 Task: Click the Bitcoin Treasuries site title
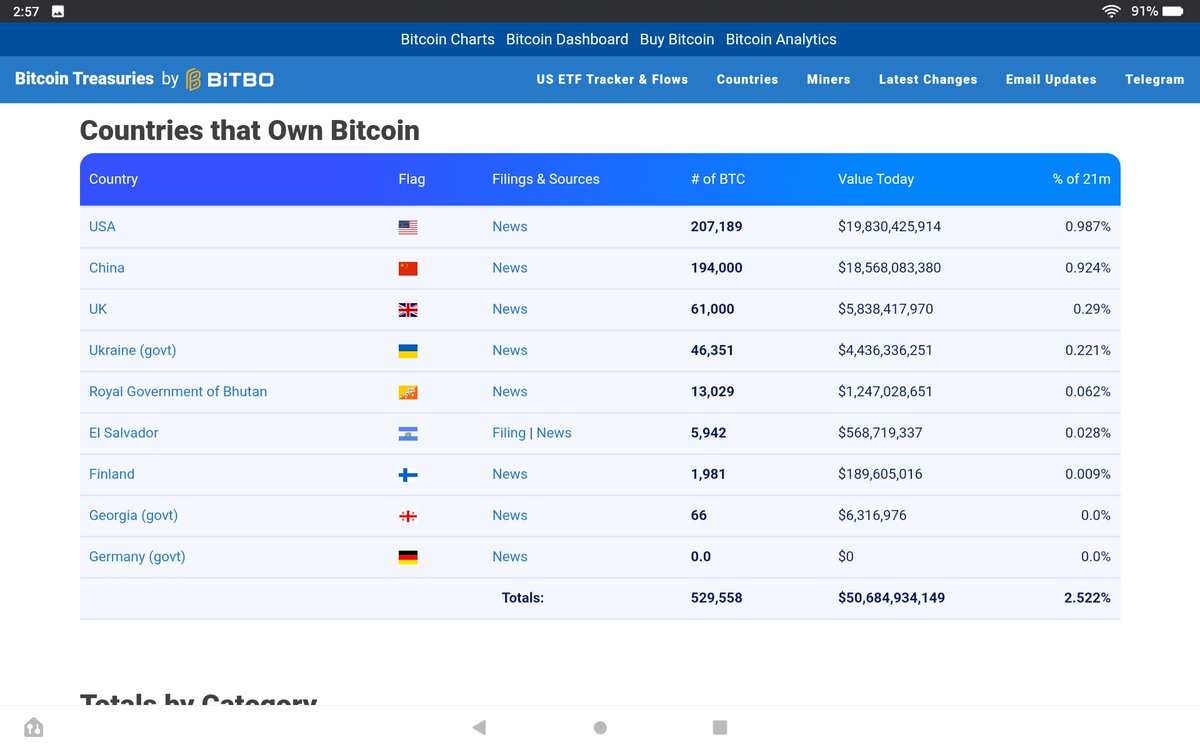(x=84, y=78)
